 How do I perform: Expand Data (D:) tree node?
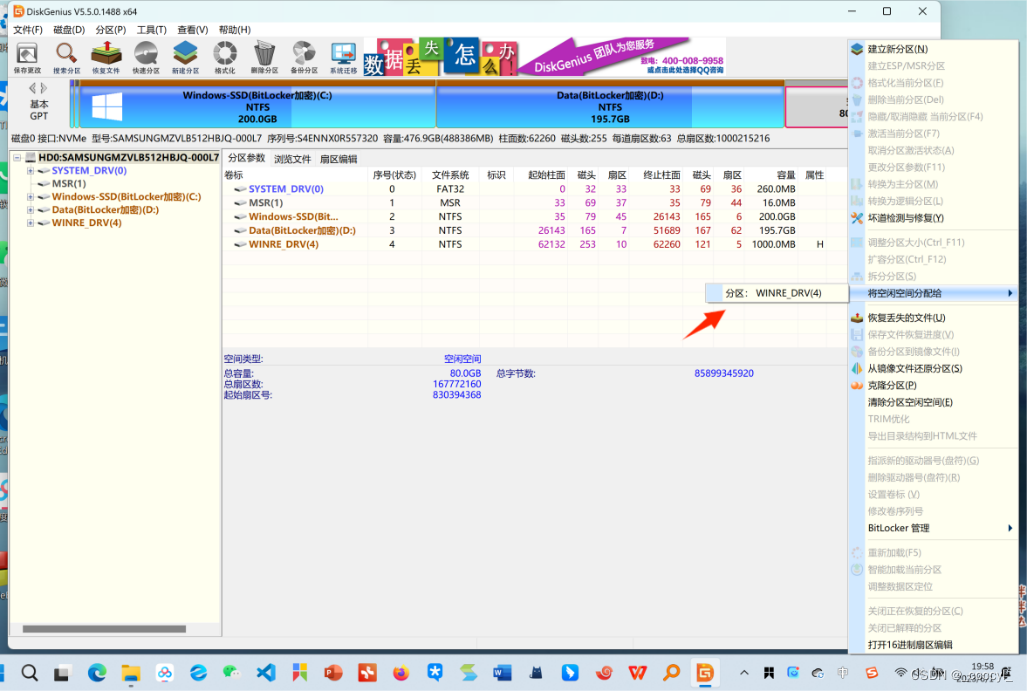click(x=30, y=210)
